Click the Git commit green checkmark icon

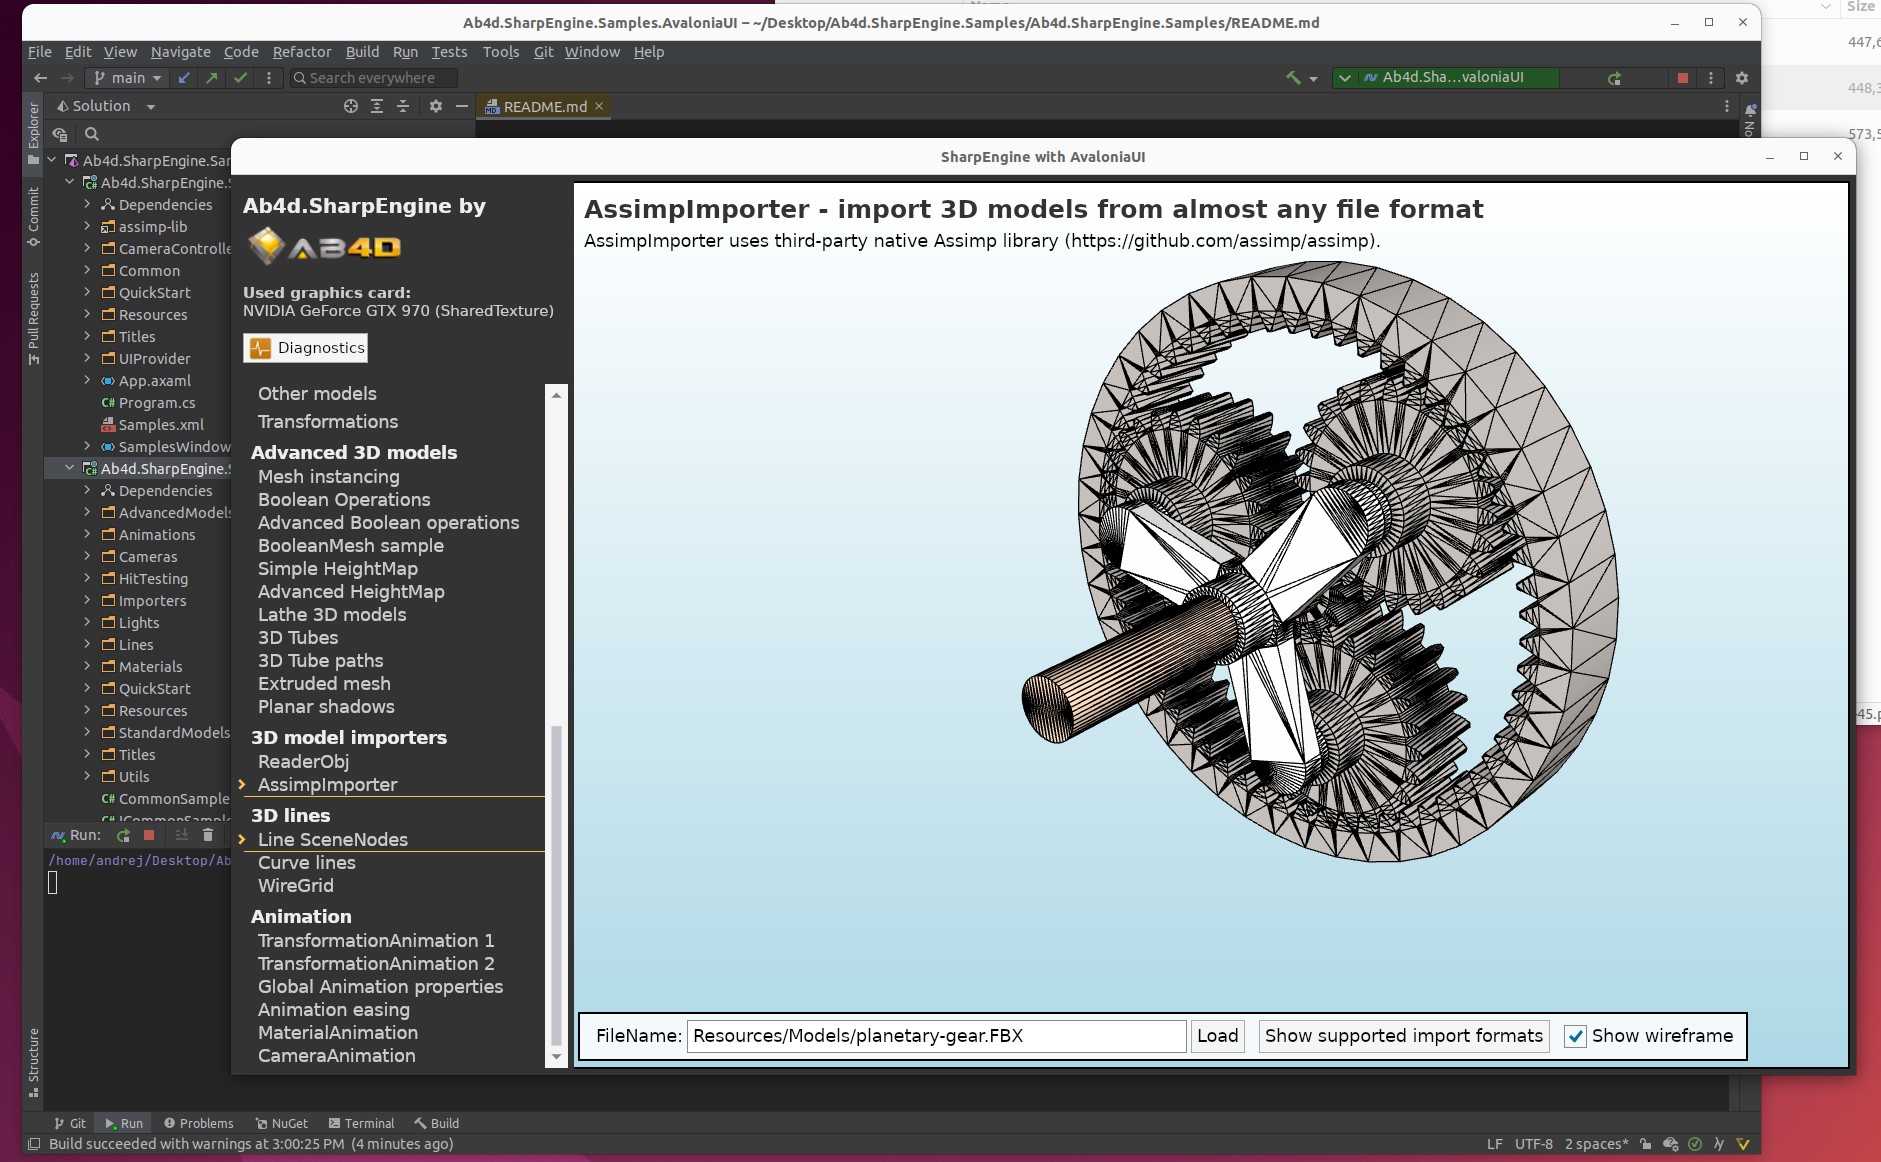click(240, 78)
